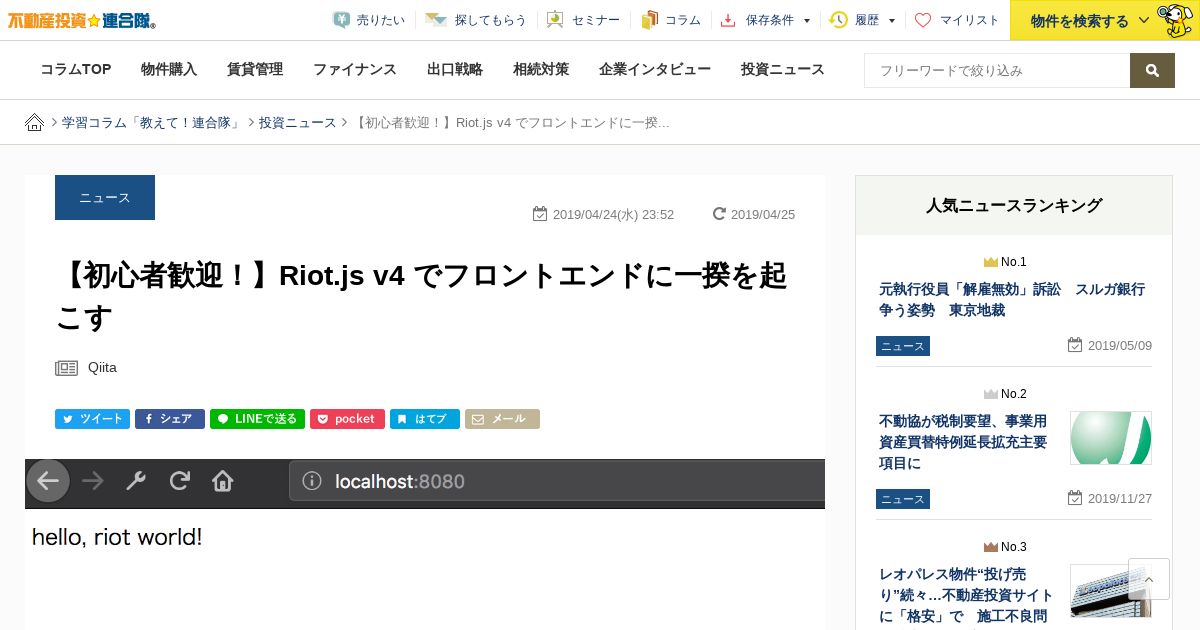
Task: Select the 投資ニュース menu item
Action: click(783, 69)
